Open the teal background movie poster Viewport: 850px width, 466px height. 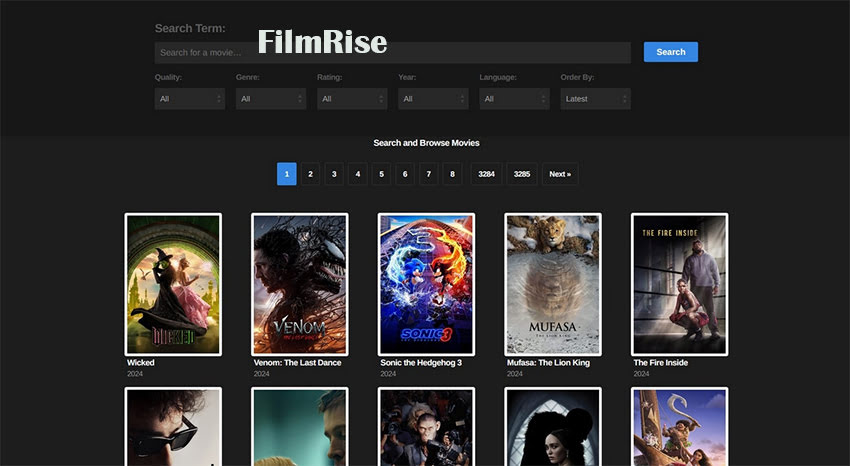[300, 426]
